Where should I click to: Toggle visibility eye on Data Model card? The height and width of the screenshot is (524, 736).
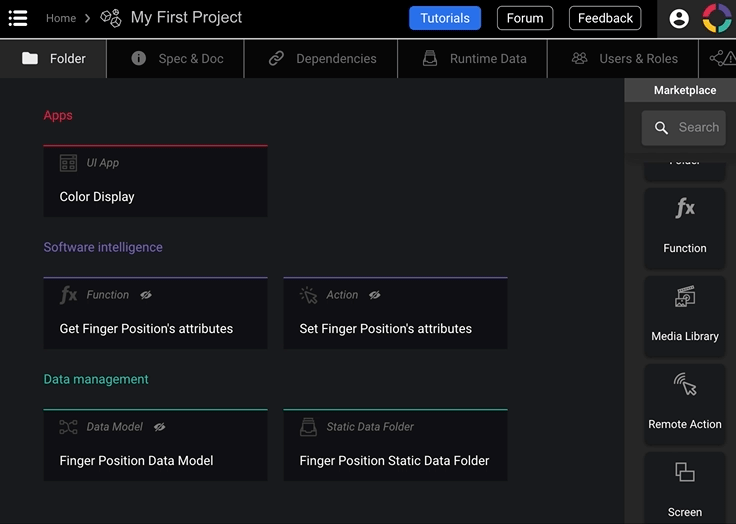[x=160, y=427]
